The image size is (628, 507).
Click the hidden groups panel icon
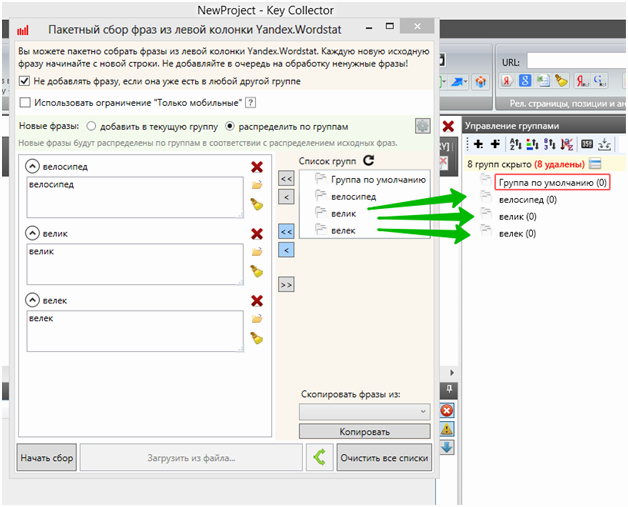pos(595,164)
